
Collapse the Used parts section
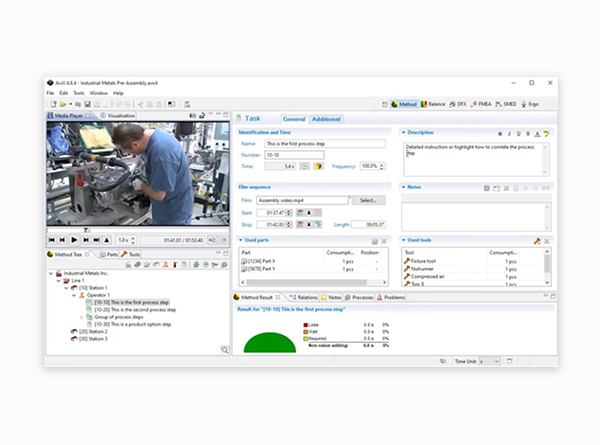(241, 241)
